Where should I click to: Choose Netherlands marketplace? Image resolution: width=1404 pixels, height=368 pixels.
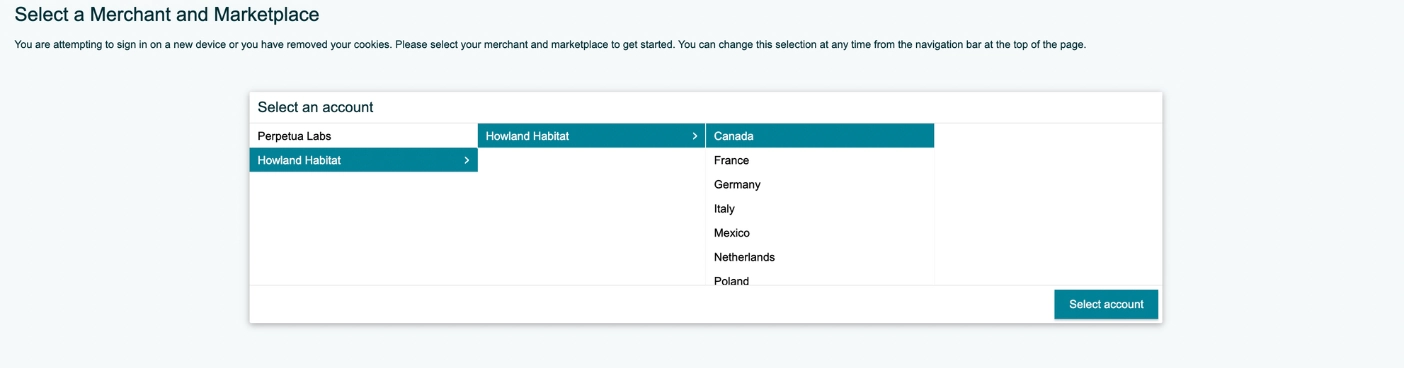pos(820,257)
